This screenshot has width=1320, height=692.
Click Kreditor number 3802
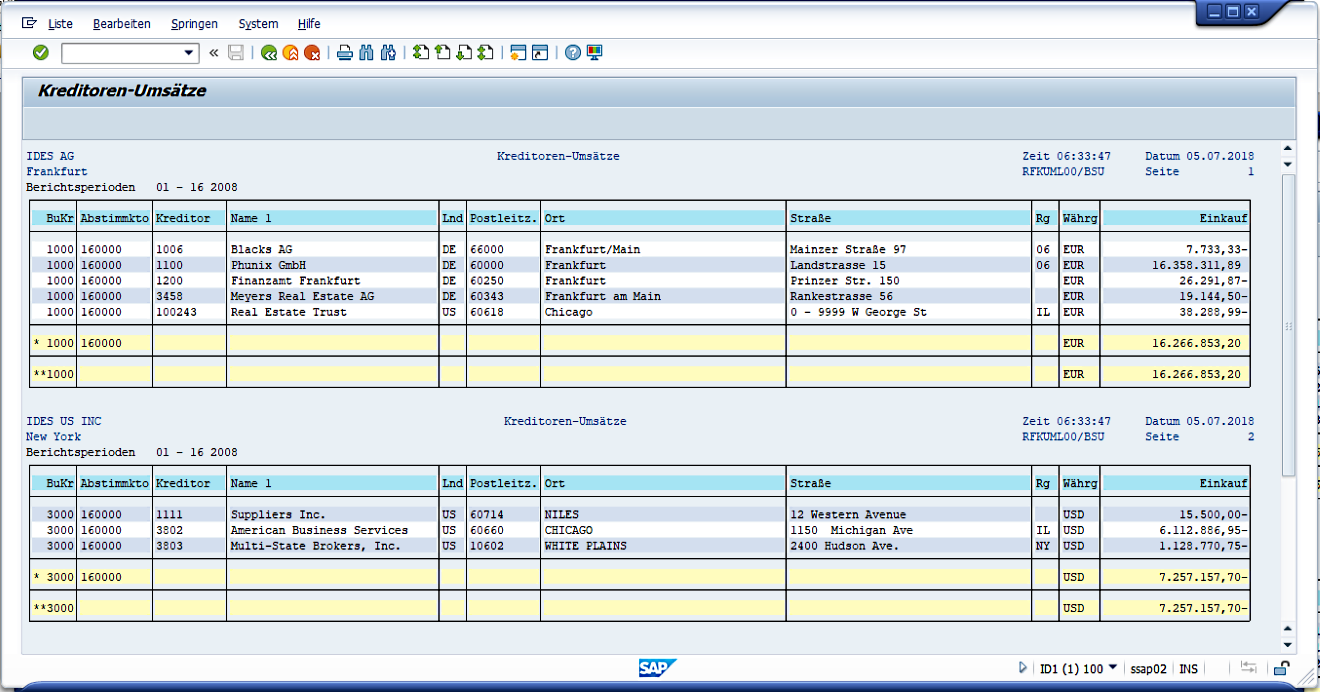[x=169, y=530]
